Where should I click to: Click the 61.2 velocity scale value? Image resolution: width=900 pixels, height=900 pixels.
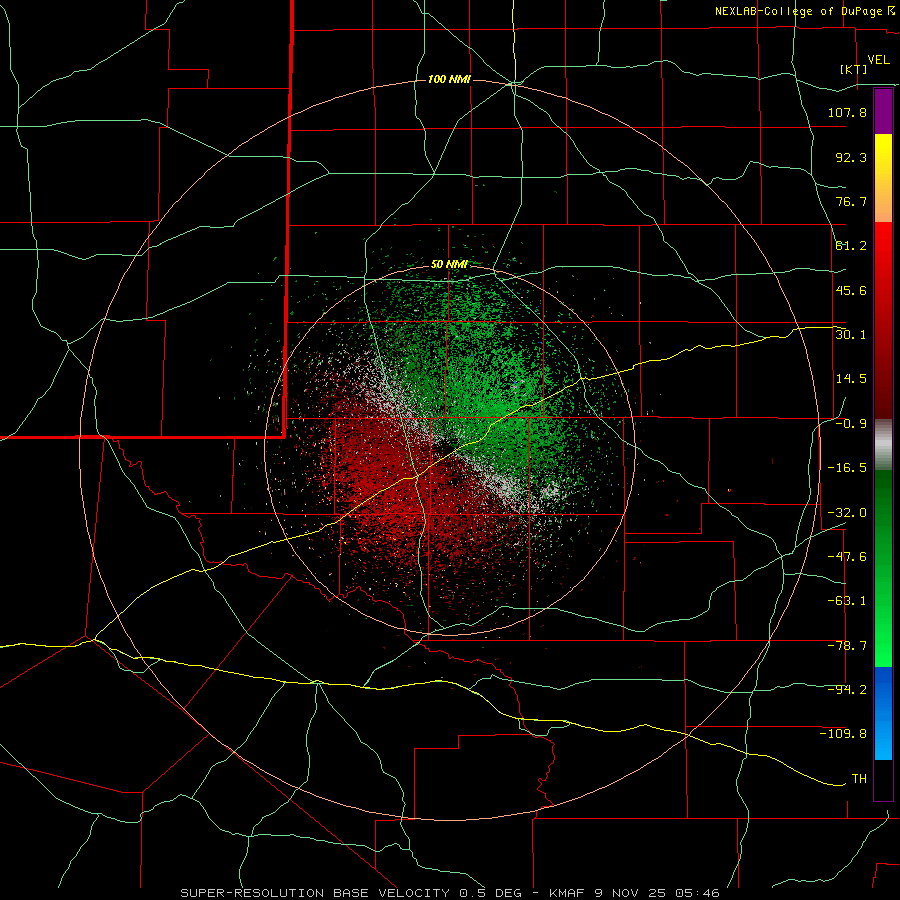[851, 246]
